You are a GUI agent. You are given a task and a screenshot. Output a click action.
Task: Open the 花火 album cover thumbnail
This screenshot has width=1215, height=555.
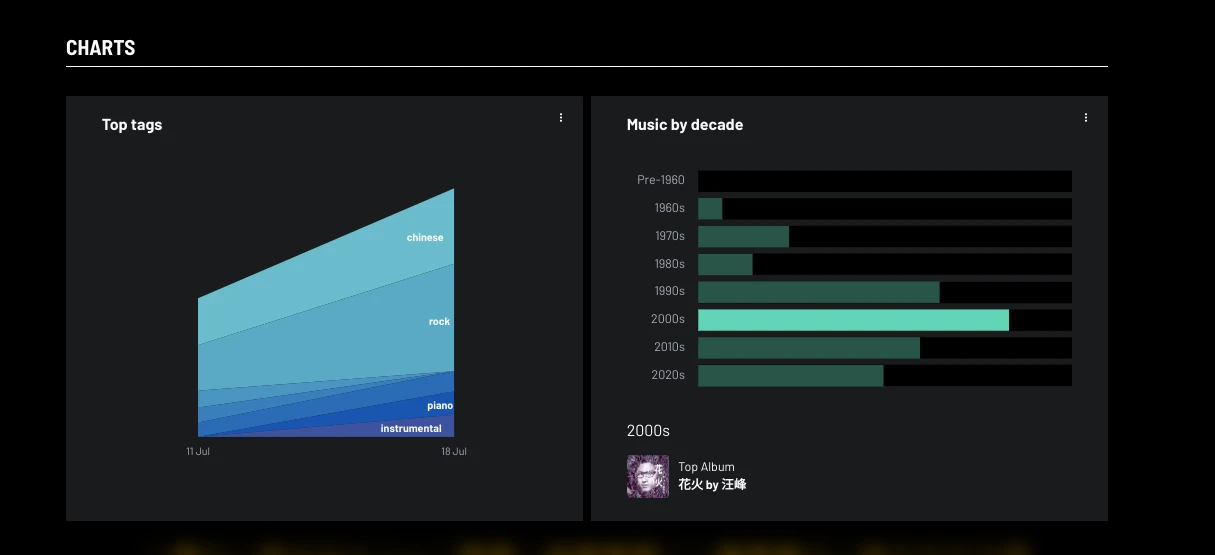tap(648, 477)
